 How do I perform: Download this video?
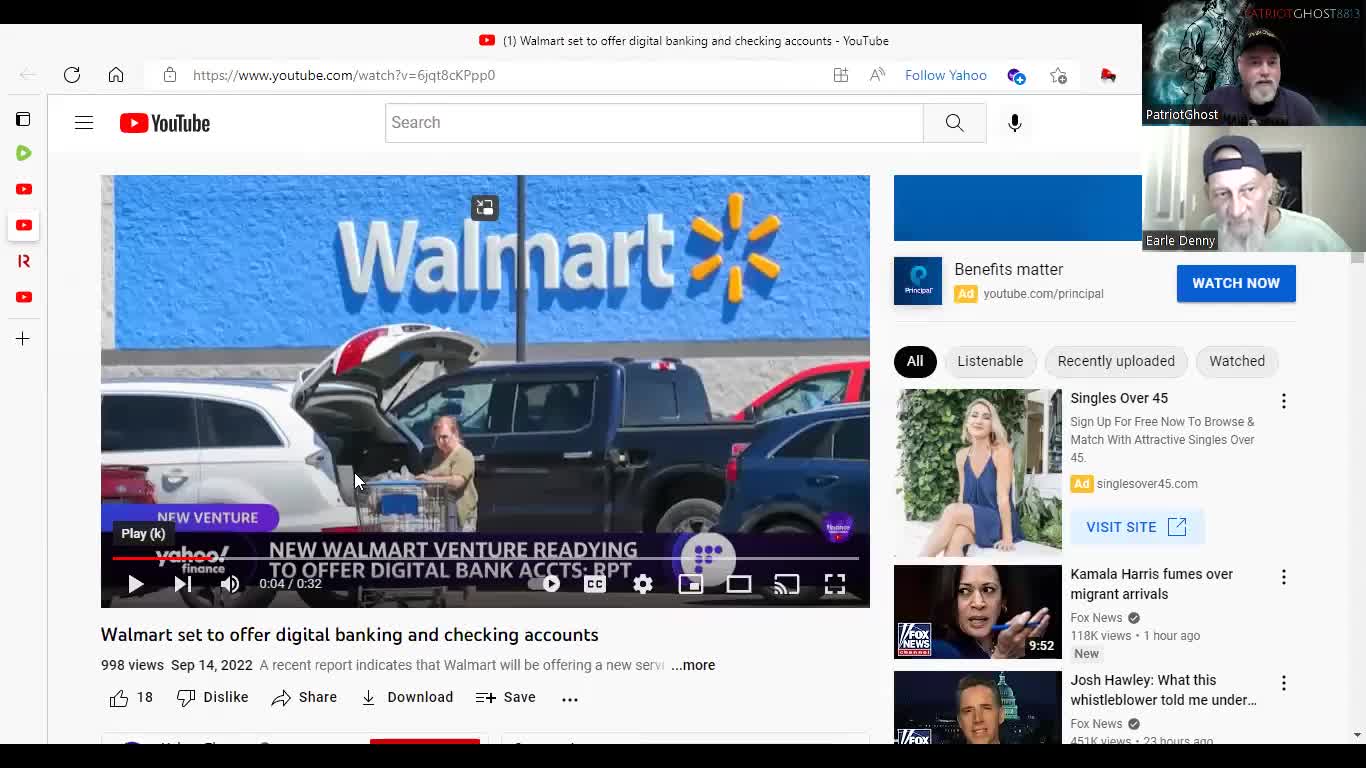point(407,698)
